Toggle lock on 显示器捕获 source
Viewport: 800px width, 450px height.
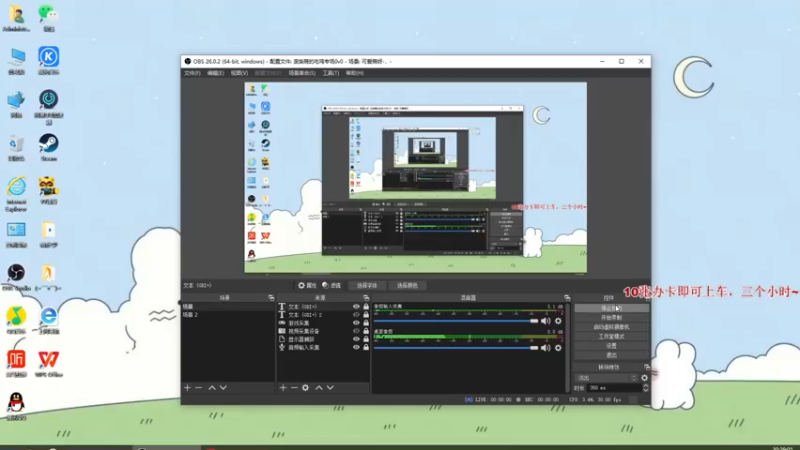click(366, 339)
